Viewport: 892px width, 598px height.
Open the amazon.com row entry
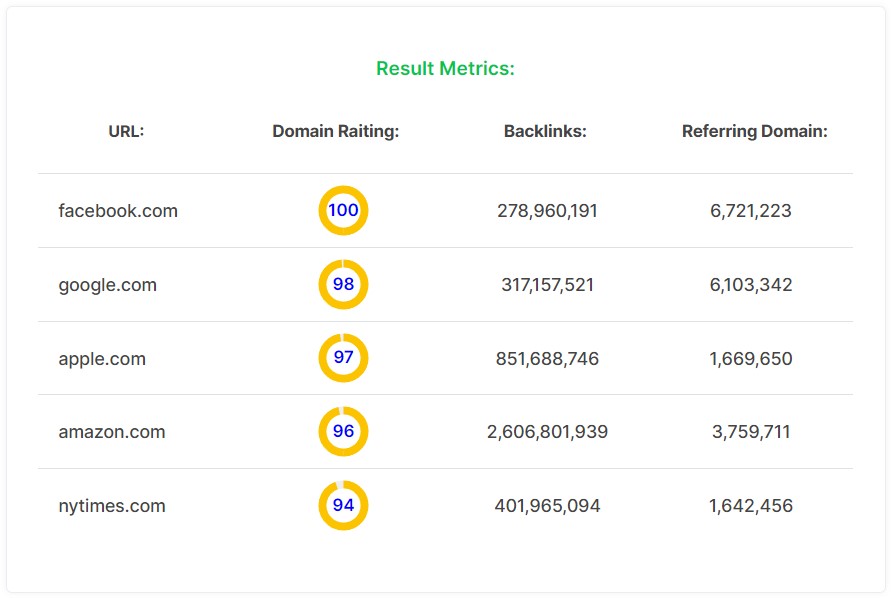[112, 432]
